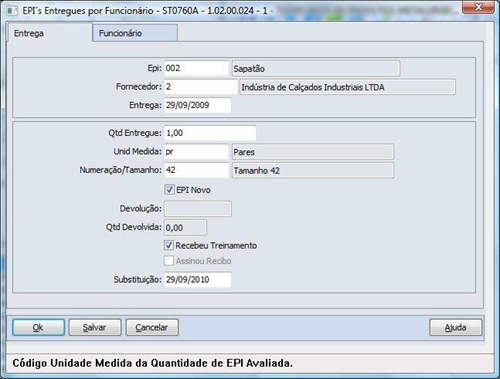Select the Entrega tab
The width and height of the screenshot is (500, 379).
tap(49, 33)
